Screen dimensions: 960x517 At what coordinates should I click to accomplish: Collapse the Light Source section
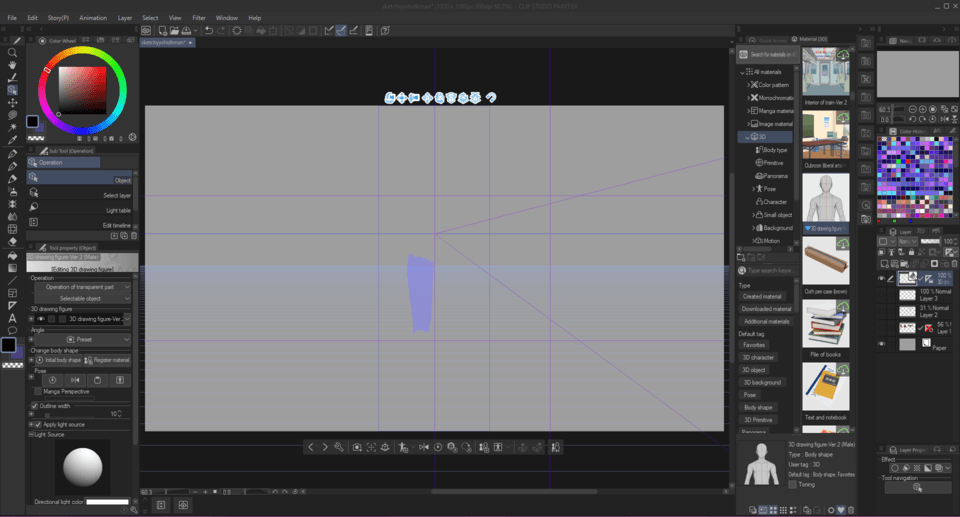[x=31, y=434]
